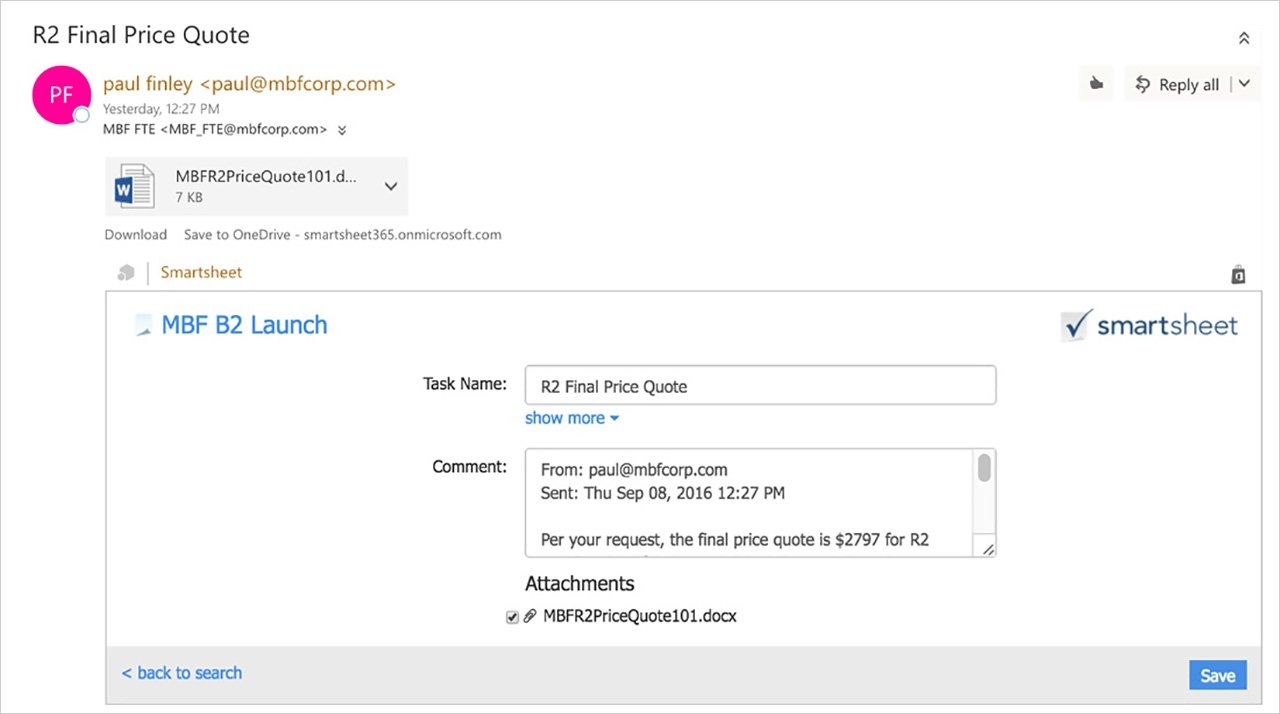Click the Download attachment link
This screenshot has width=1280, height=714.
(x=135, y=235)
